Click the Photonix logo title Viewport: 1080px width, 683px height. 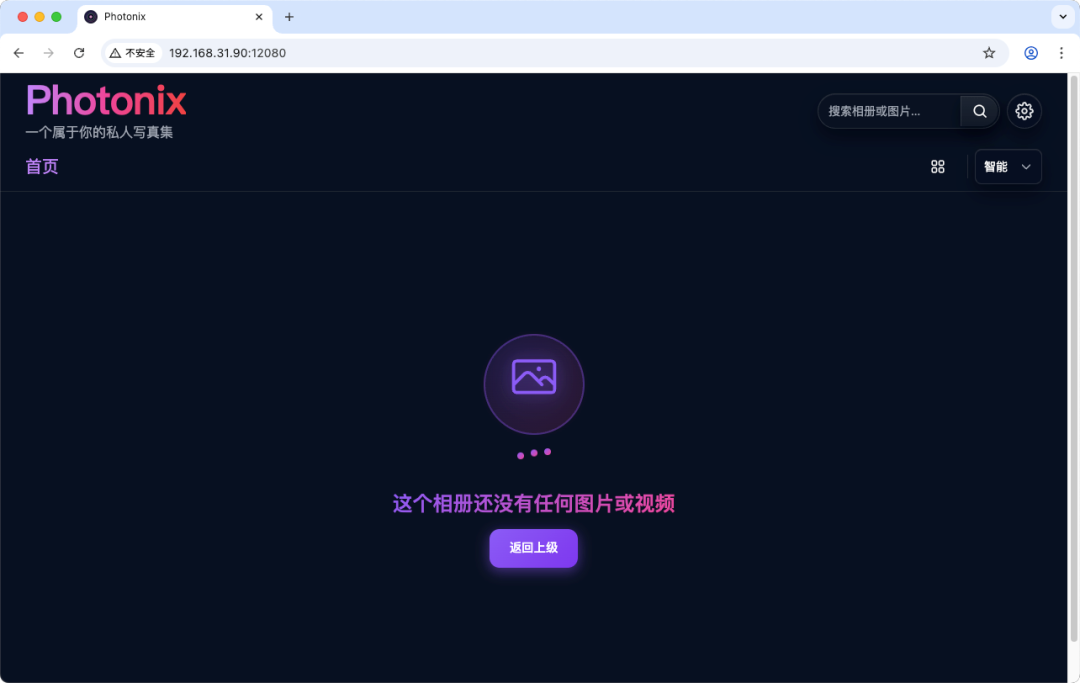[x=106, y=101]
